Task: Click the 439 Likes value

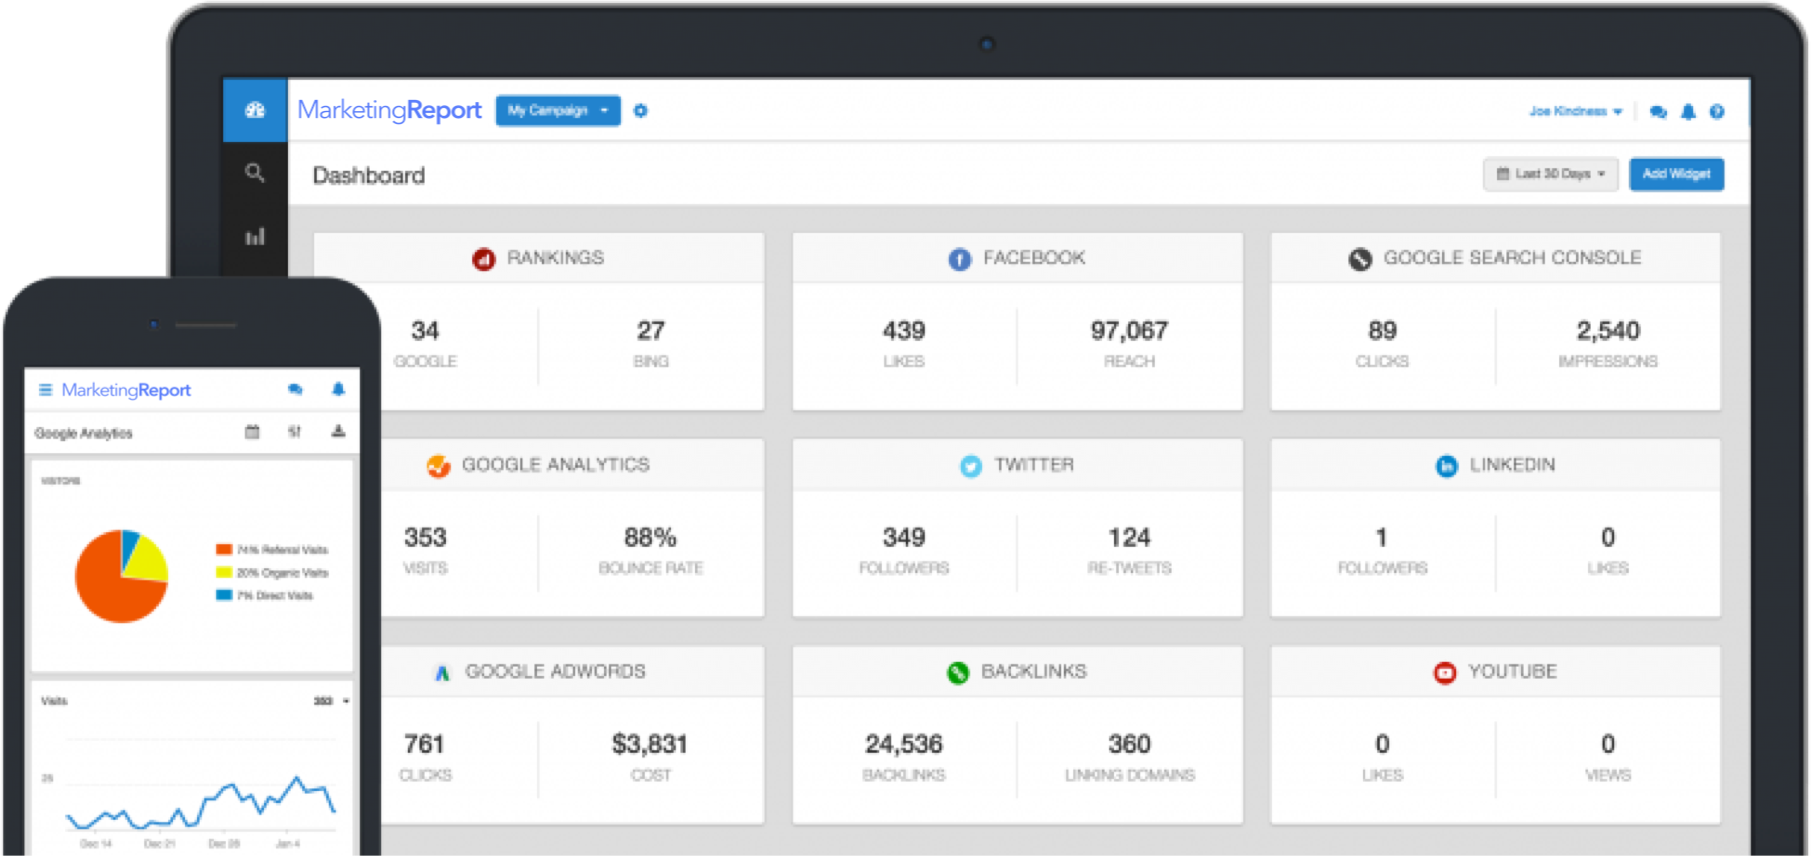Action: pyautogui.click(x=904, y=331)
